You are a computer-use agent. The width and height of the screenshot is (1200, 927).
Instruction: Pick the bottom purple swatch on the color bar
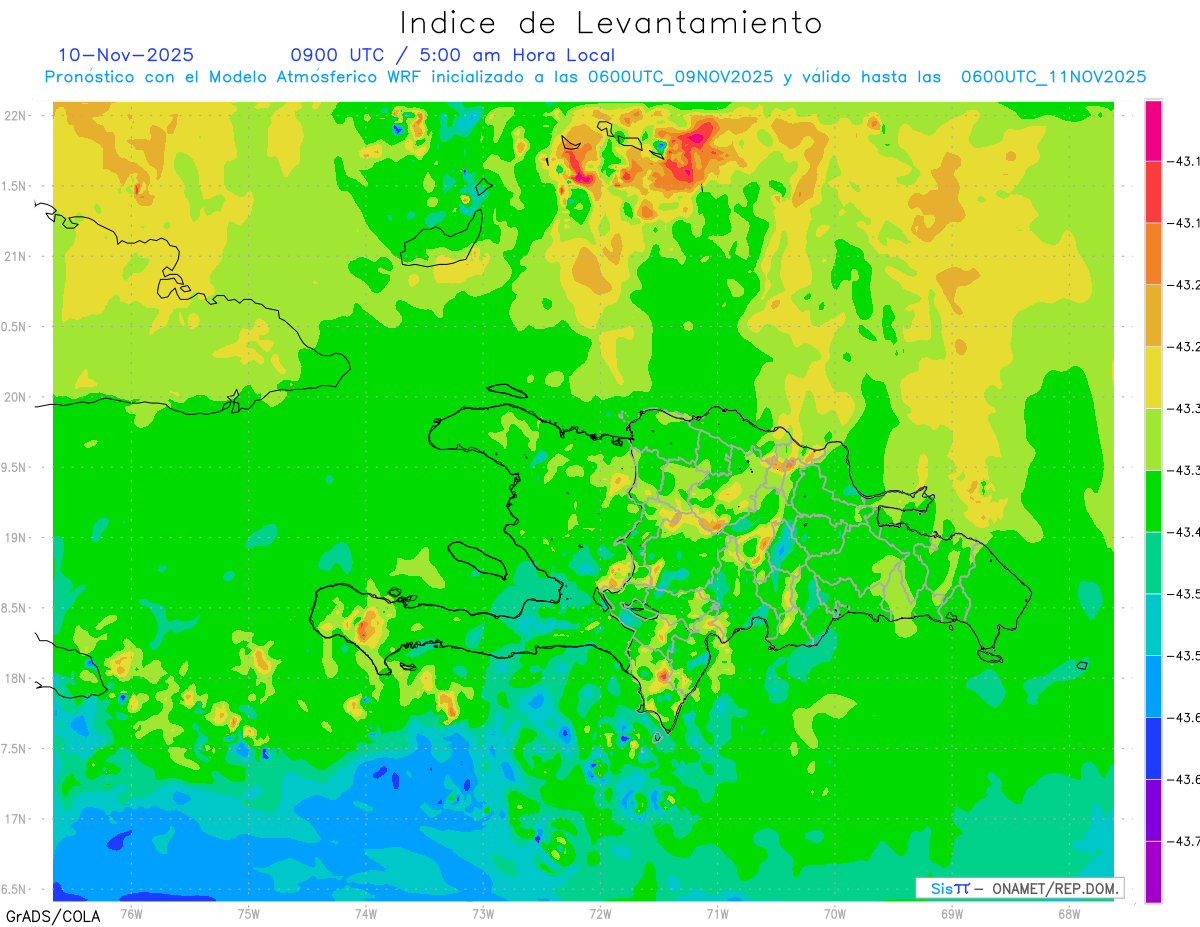1153,872
